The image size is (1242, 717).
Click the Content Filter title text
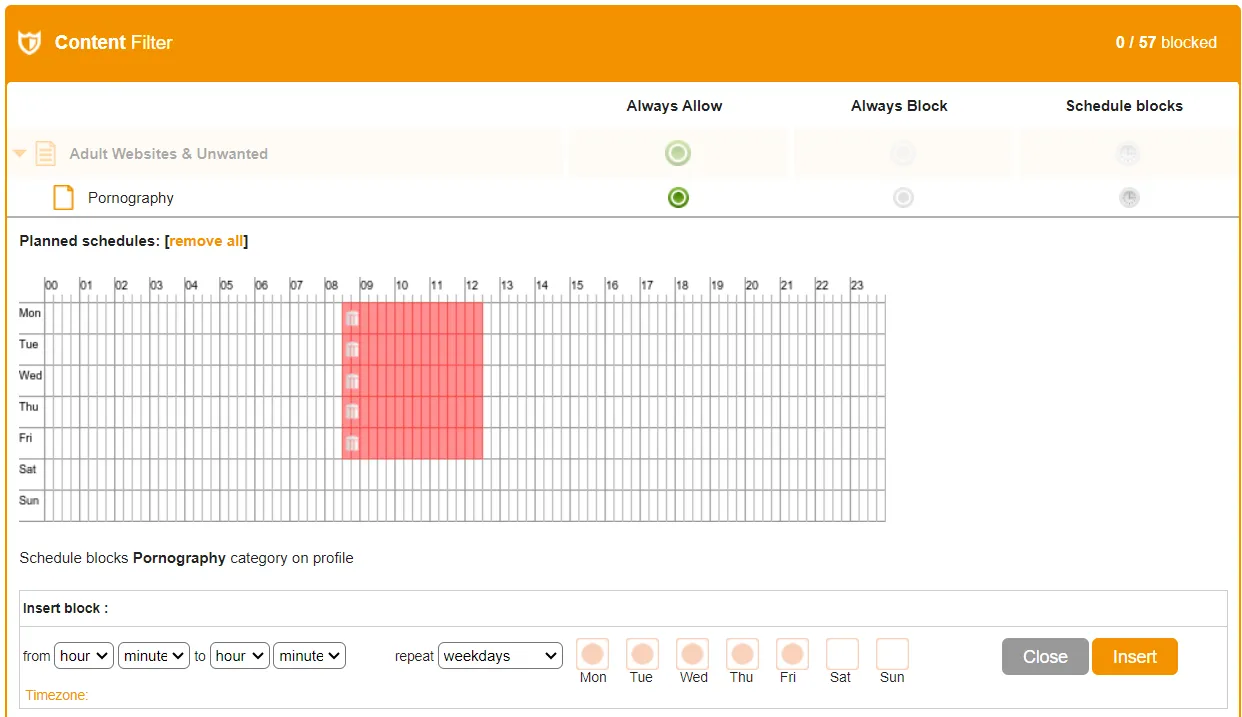[x=113, y=42]
